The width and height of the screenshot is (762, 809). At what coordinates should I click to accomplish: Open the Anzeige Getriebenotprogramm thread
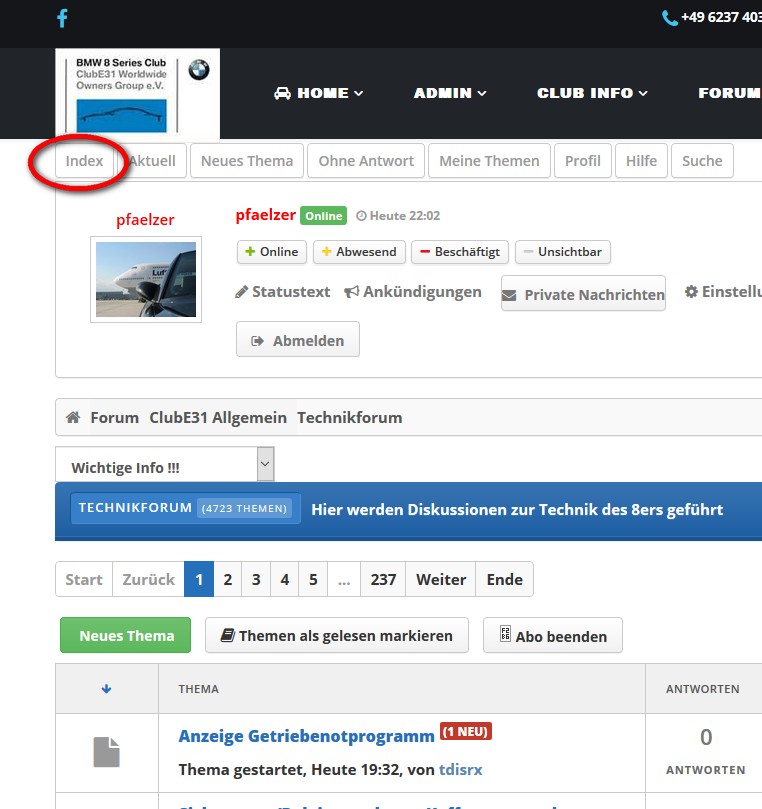[x=306, y=736]
